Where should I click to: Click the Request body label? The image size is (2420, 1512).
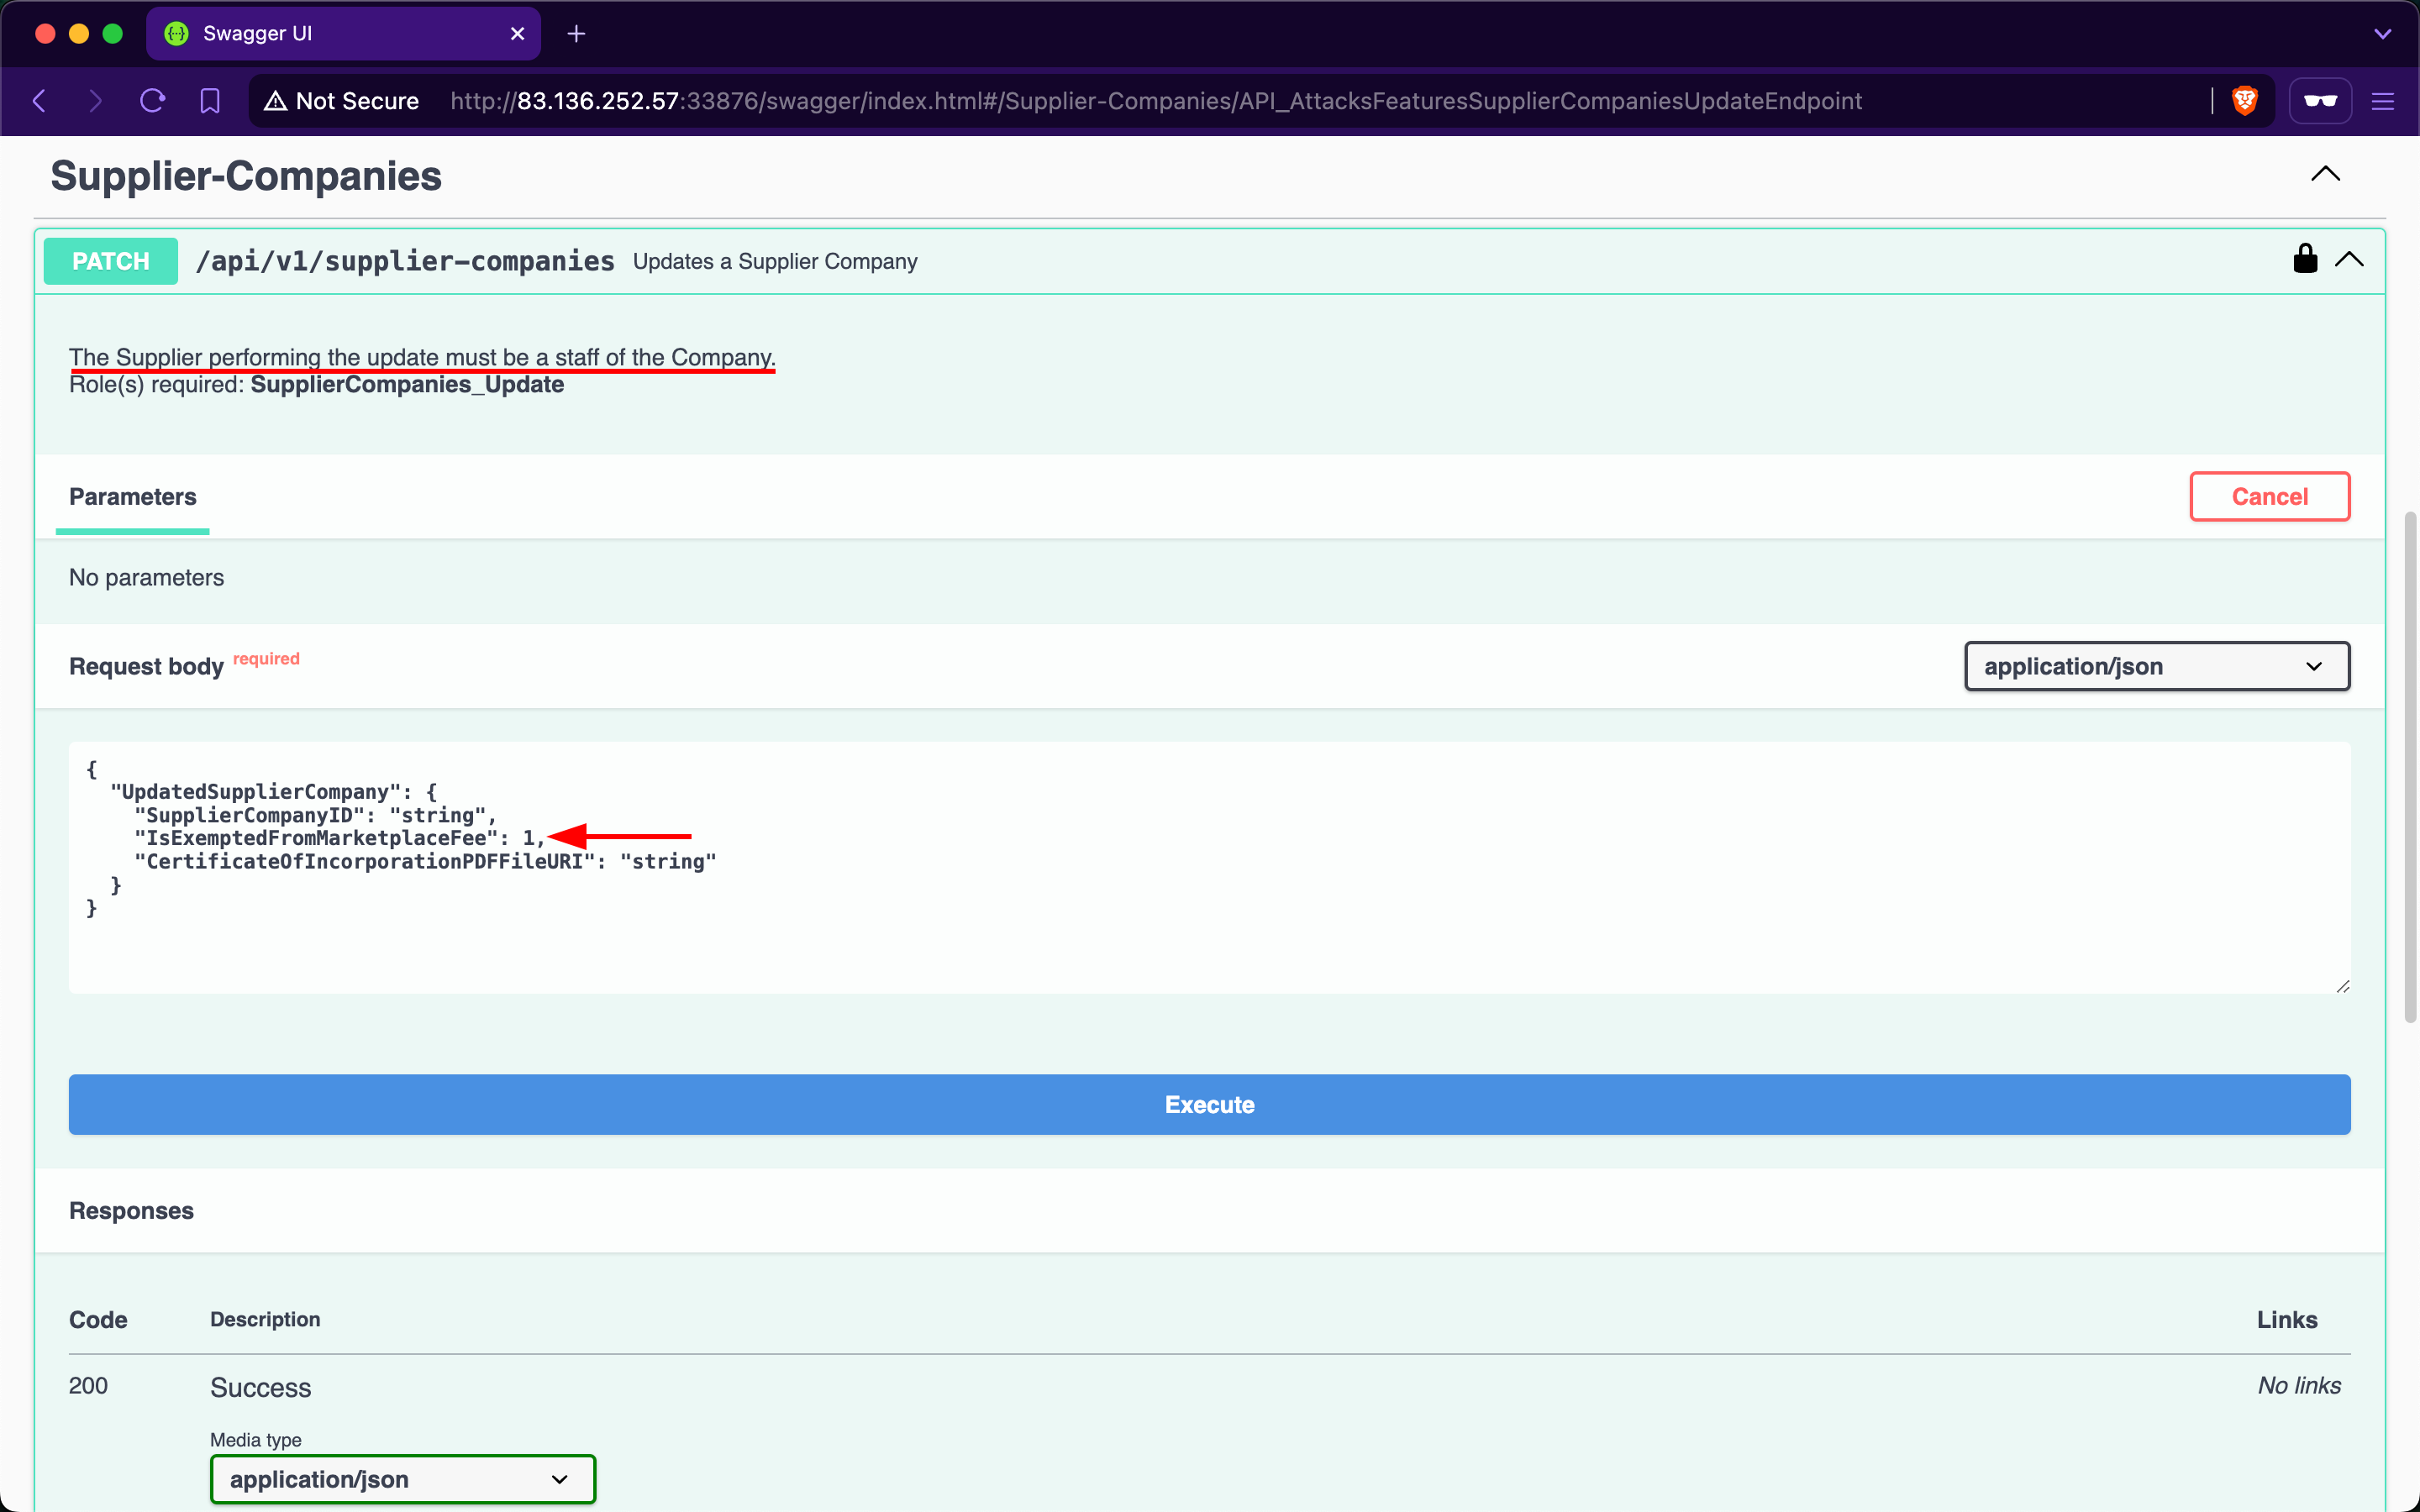(x=146, y=667)
